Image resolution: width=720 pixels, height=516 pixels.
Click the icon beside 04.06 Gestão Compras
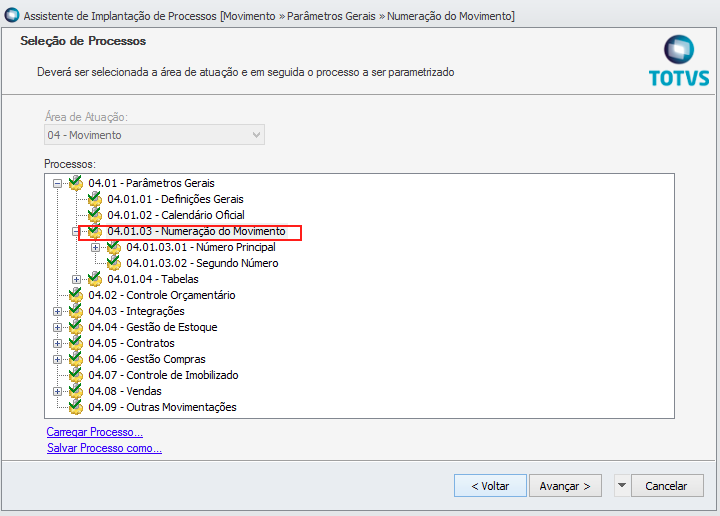pos(76,359)
